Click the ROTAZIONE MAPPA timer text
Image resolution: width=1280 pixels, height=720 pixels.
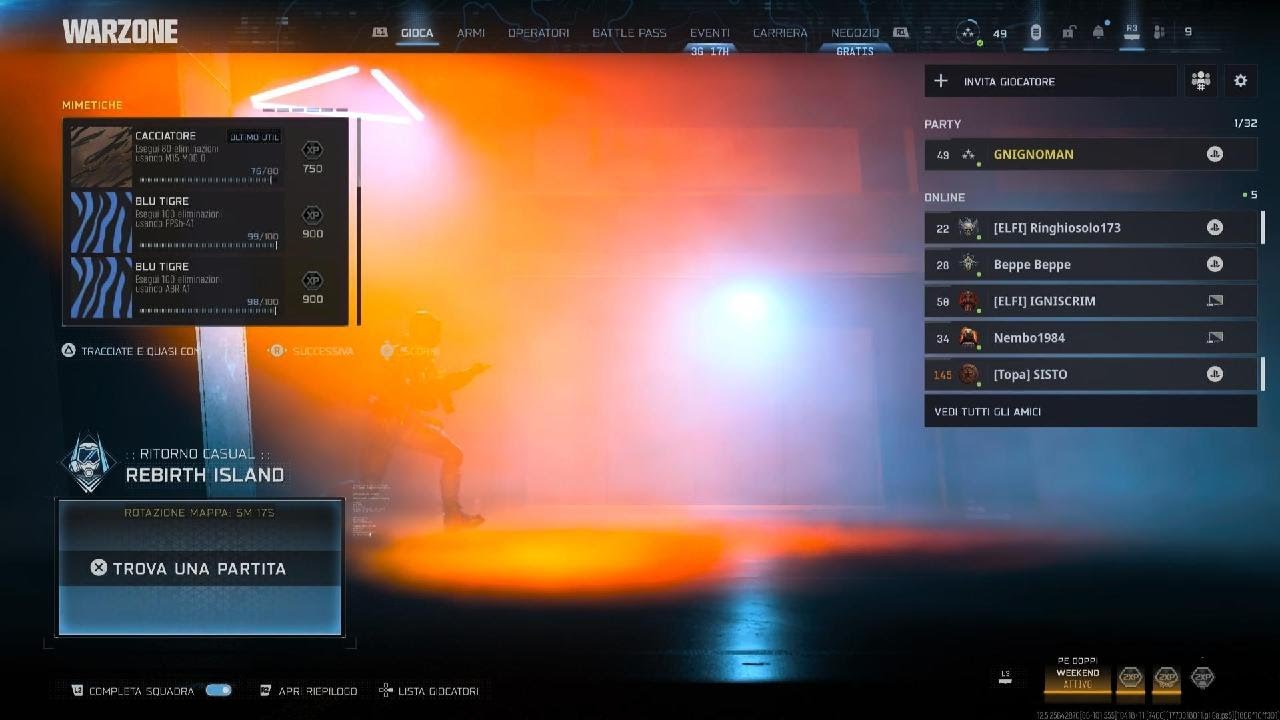(x=199, y=513)
